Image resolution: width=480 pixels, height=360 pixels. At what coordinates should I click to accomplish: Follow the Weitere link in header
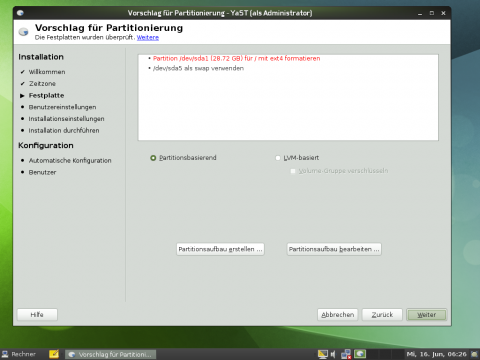(x=148, y=38)
